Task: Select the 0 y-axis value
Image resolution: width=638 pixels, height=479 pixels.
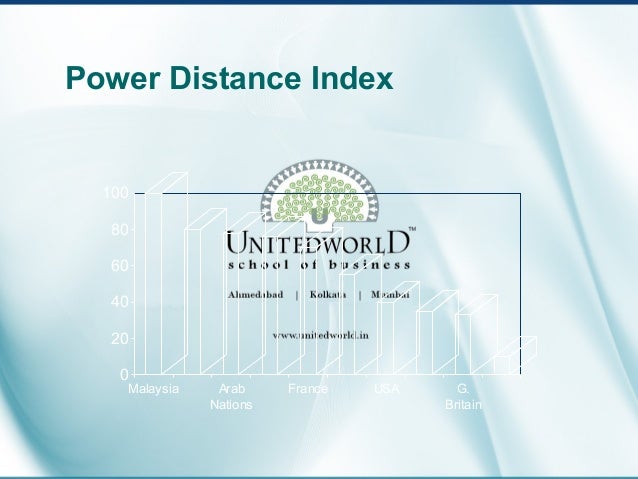Action: (x=125, y=374)
